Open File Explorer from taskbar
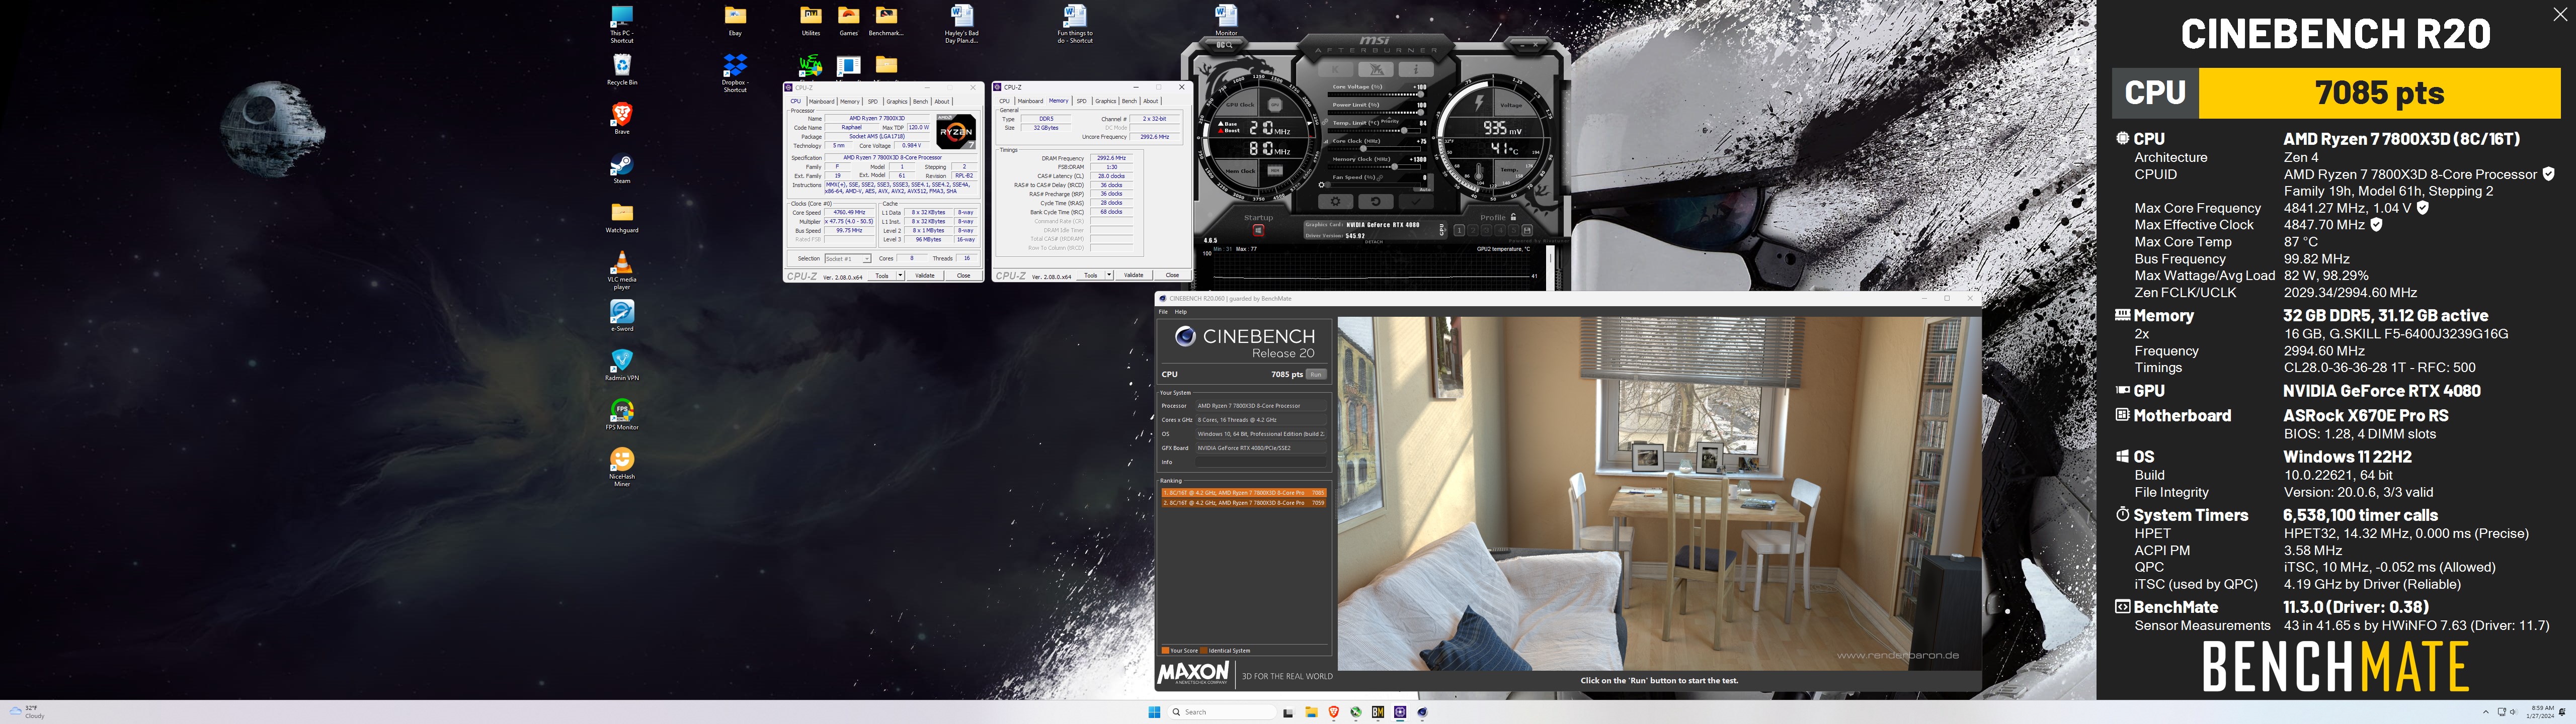This screenshot has height=724, width=2576. coord(1312,712)
